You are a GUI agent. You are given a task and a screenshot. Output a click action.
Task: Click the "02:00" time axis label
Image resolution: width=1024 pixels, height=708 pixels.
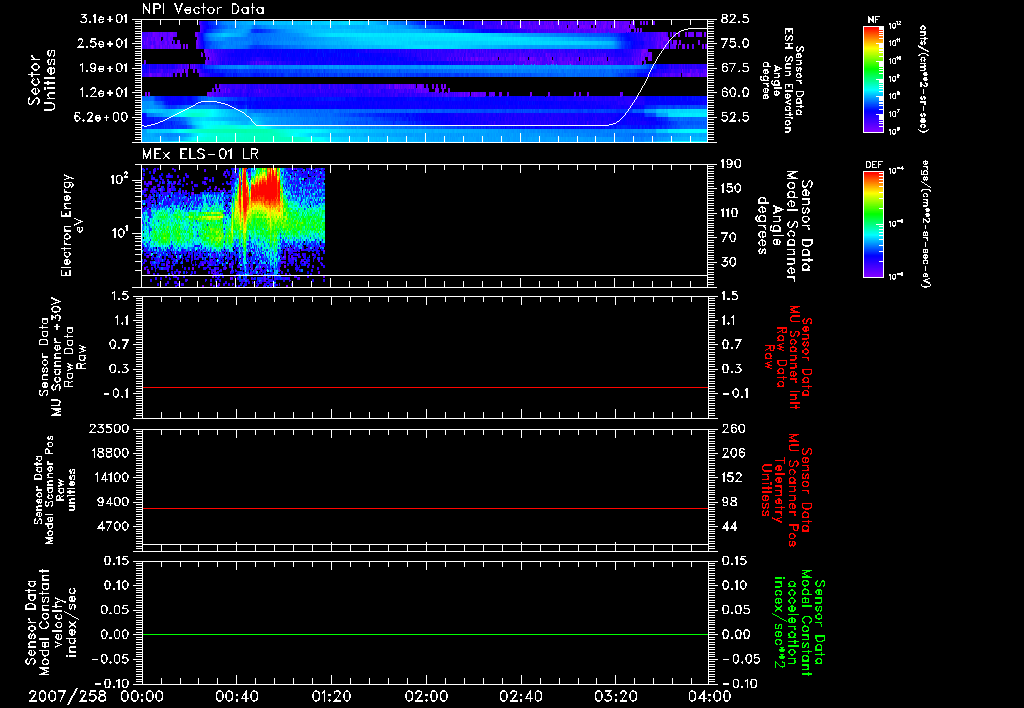click(x=426, y=696)
